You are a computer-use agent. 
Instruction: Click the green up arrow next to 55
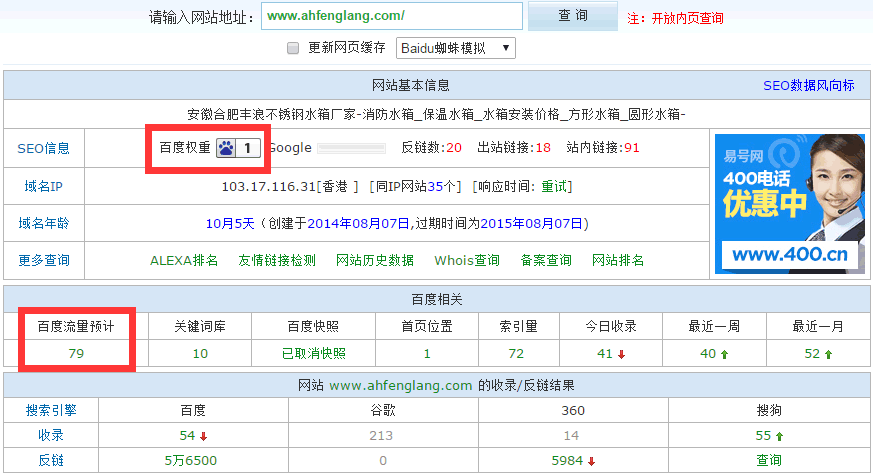point(779,436)
